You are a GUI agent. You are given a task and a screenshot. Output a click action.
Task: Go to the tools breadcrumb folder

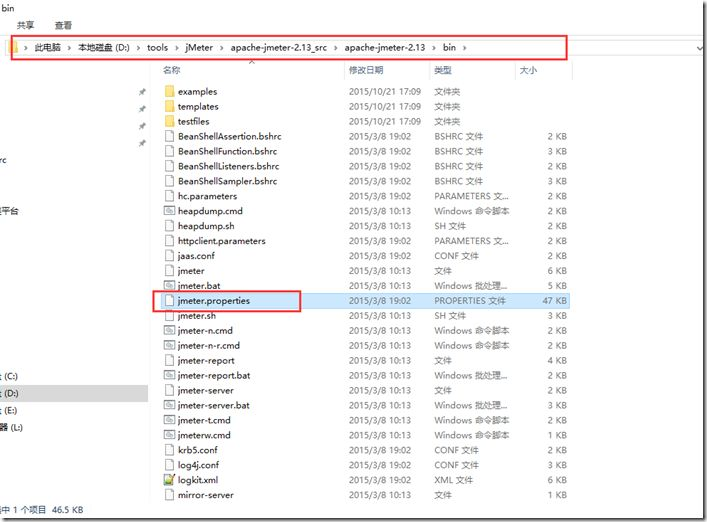point(157,47)
